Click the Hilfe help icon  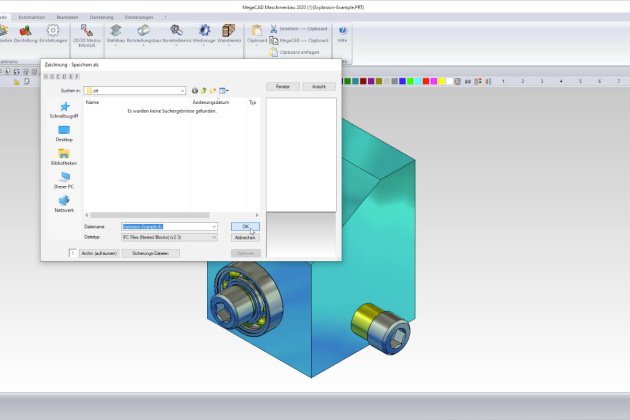pos(342,34)
